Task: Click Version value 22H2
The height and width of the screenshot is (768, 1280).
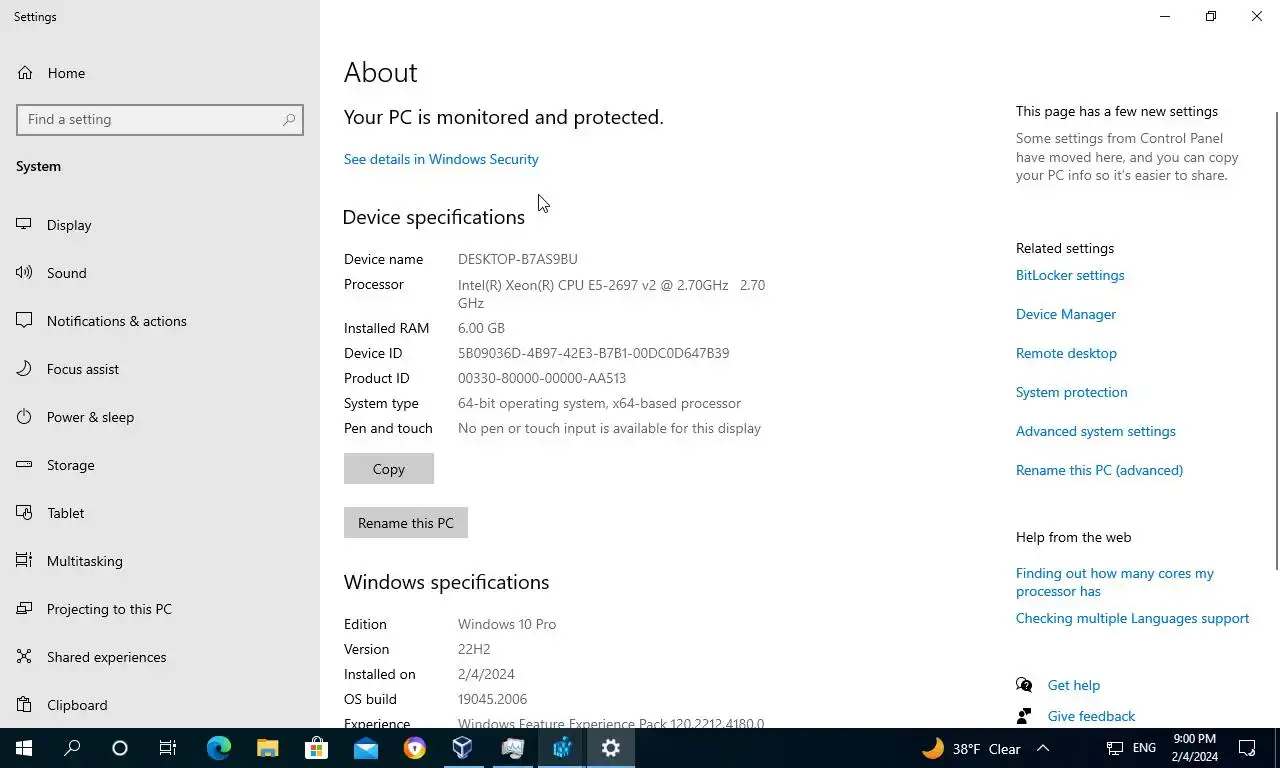Action: pyautogui.click(x=474, y=649)
